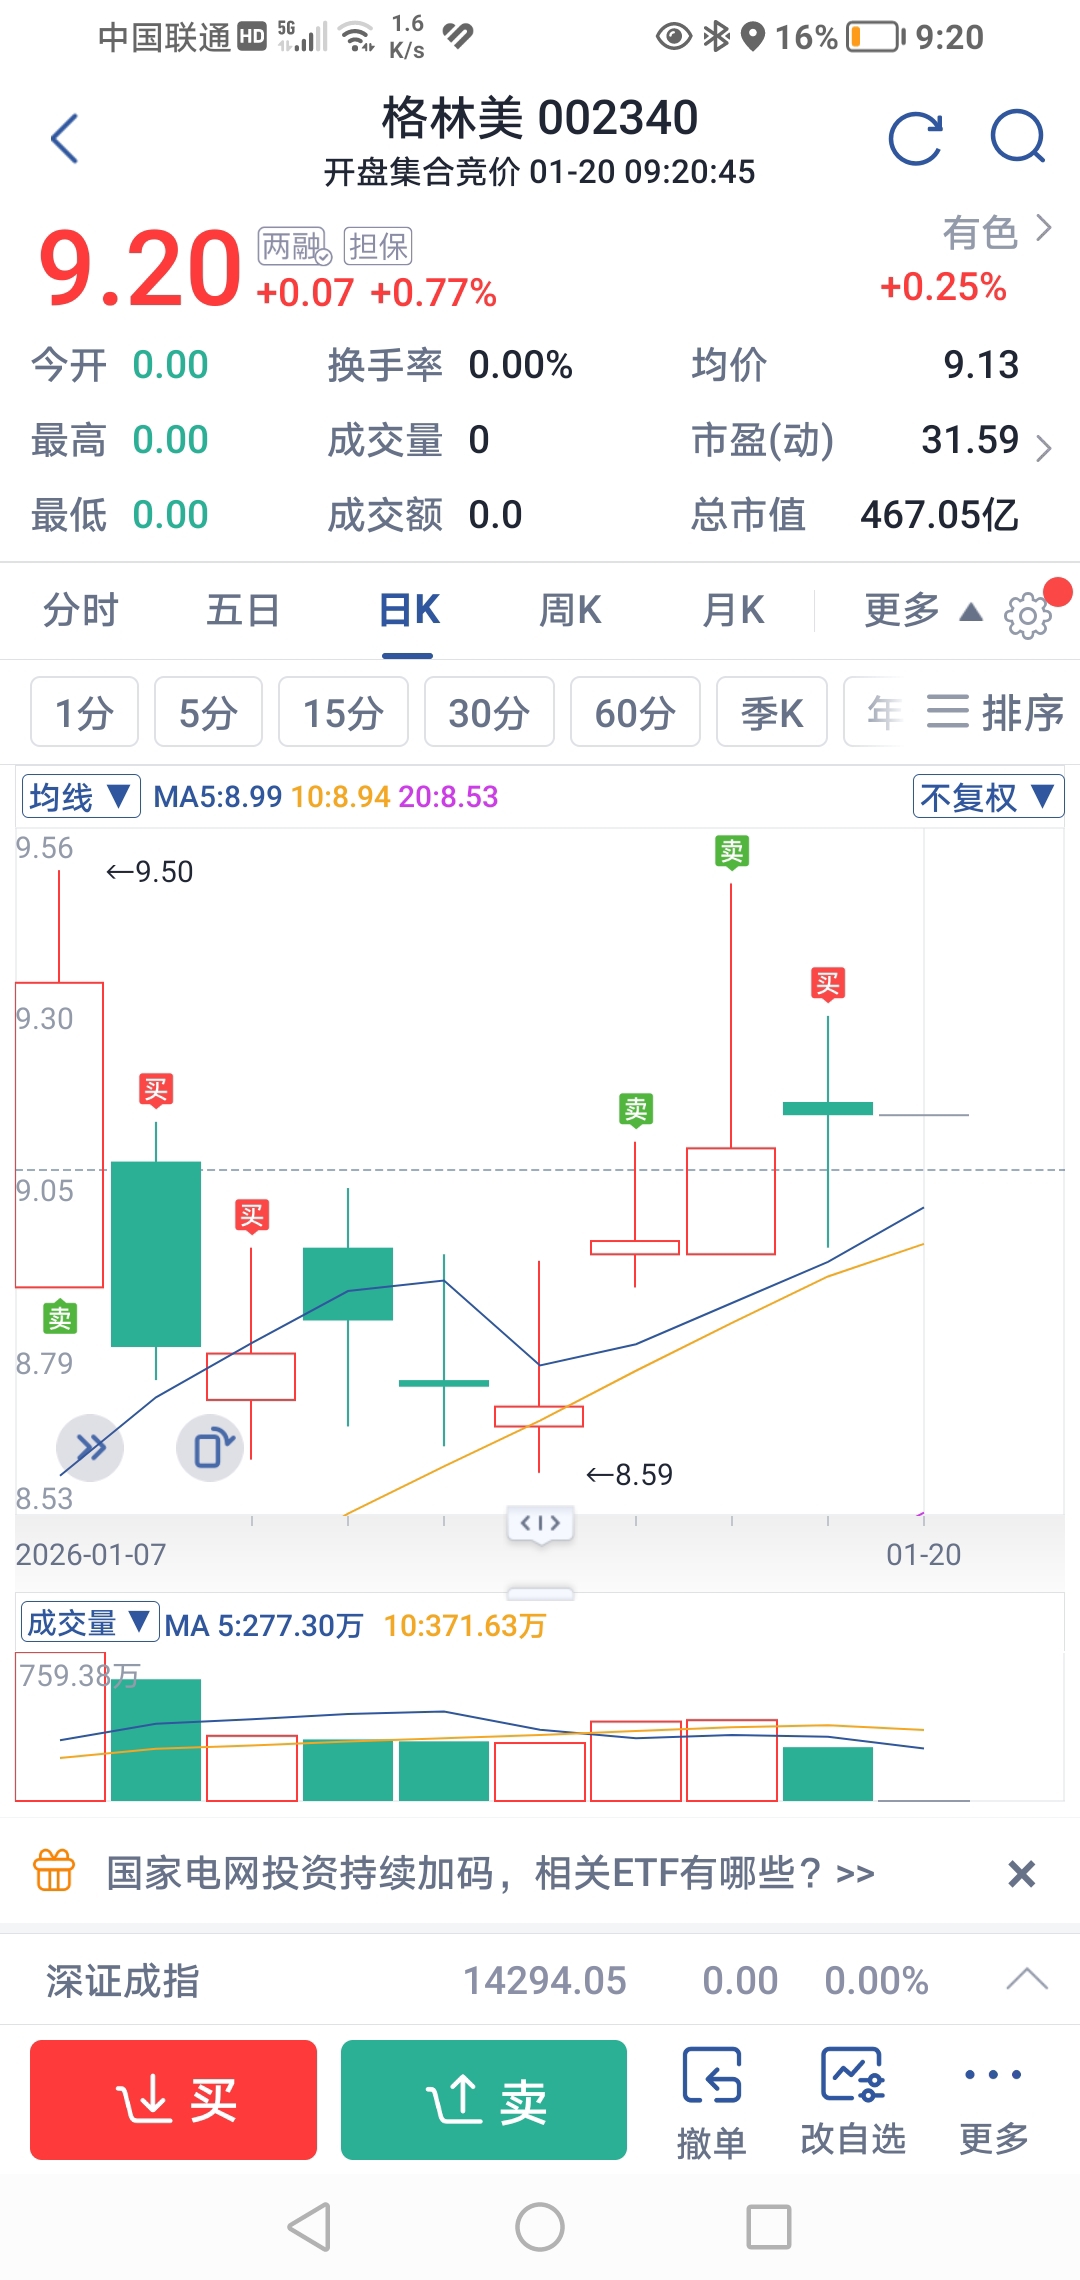Open the 成交量 sub-indicator dropdown

pos(89,1622)
